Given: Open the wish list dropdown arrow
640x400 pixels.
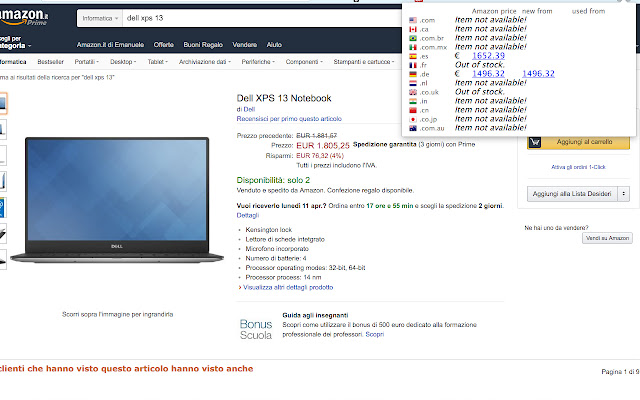Looking at the screenshot, I should pos(623,194).
